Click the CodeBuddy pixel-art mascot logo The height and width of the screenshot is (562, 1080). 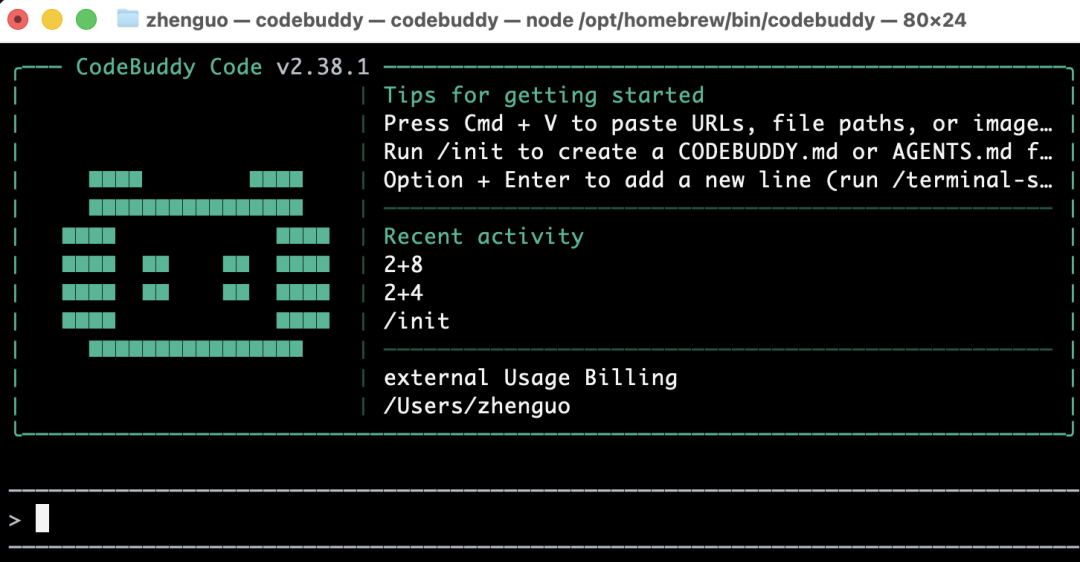[x=195, y=264]
